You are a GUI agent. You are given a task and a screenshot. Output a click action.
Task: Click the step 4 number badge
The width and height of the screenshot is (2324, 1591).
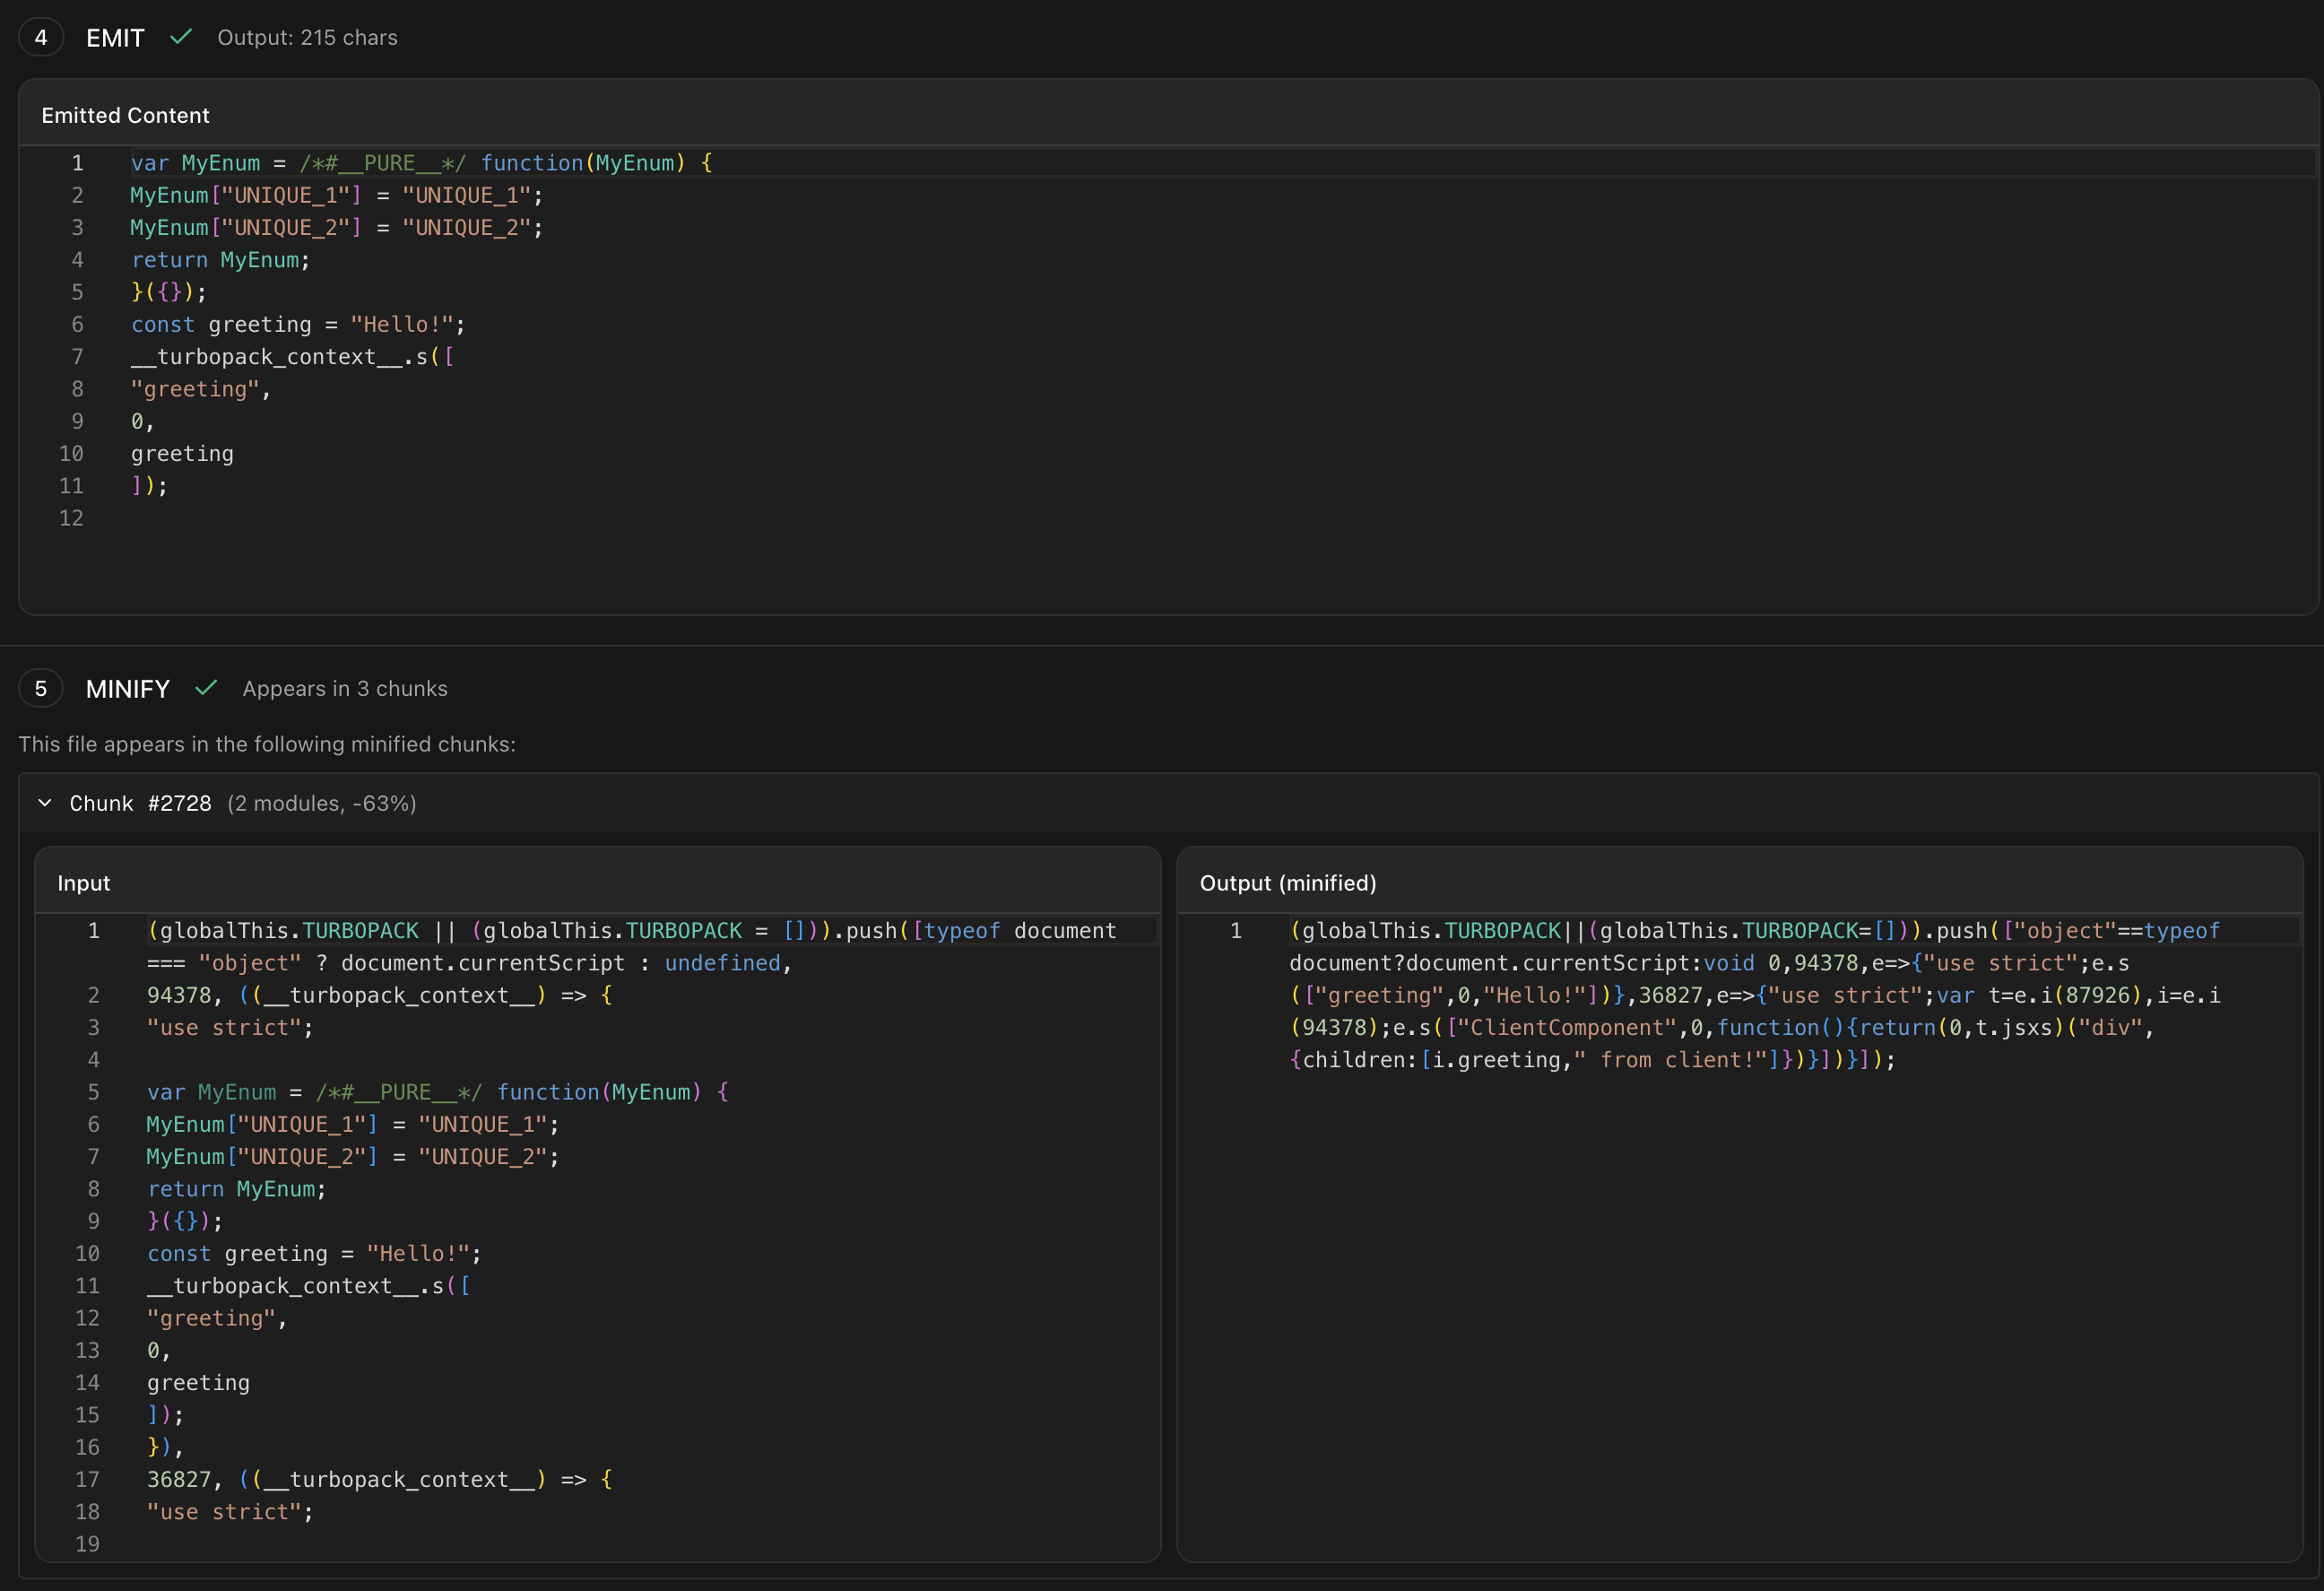coord(41,37)
